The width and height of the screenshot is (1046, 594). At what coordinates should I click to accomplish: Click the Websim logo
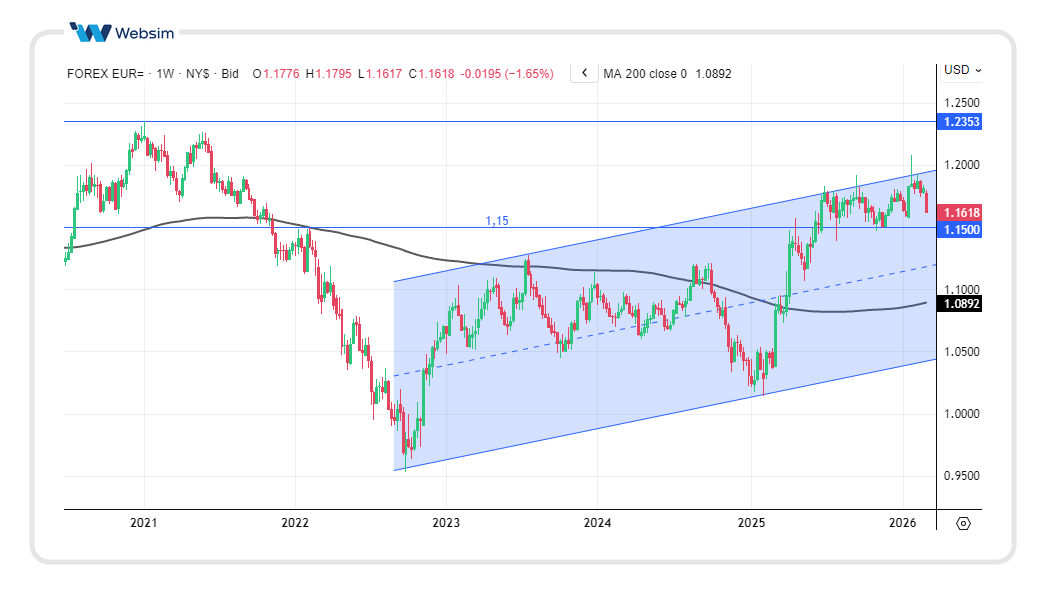(x=123, y=32)
